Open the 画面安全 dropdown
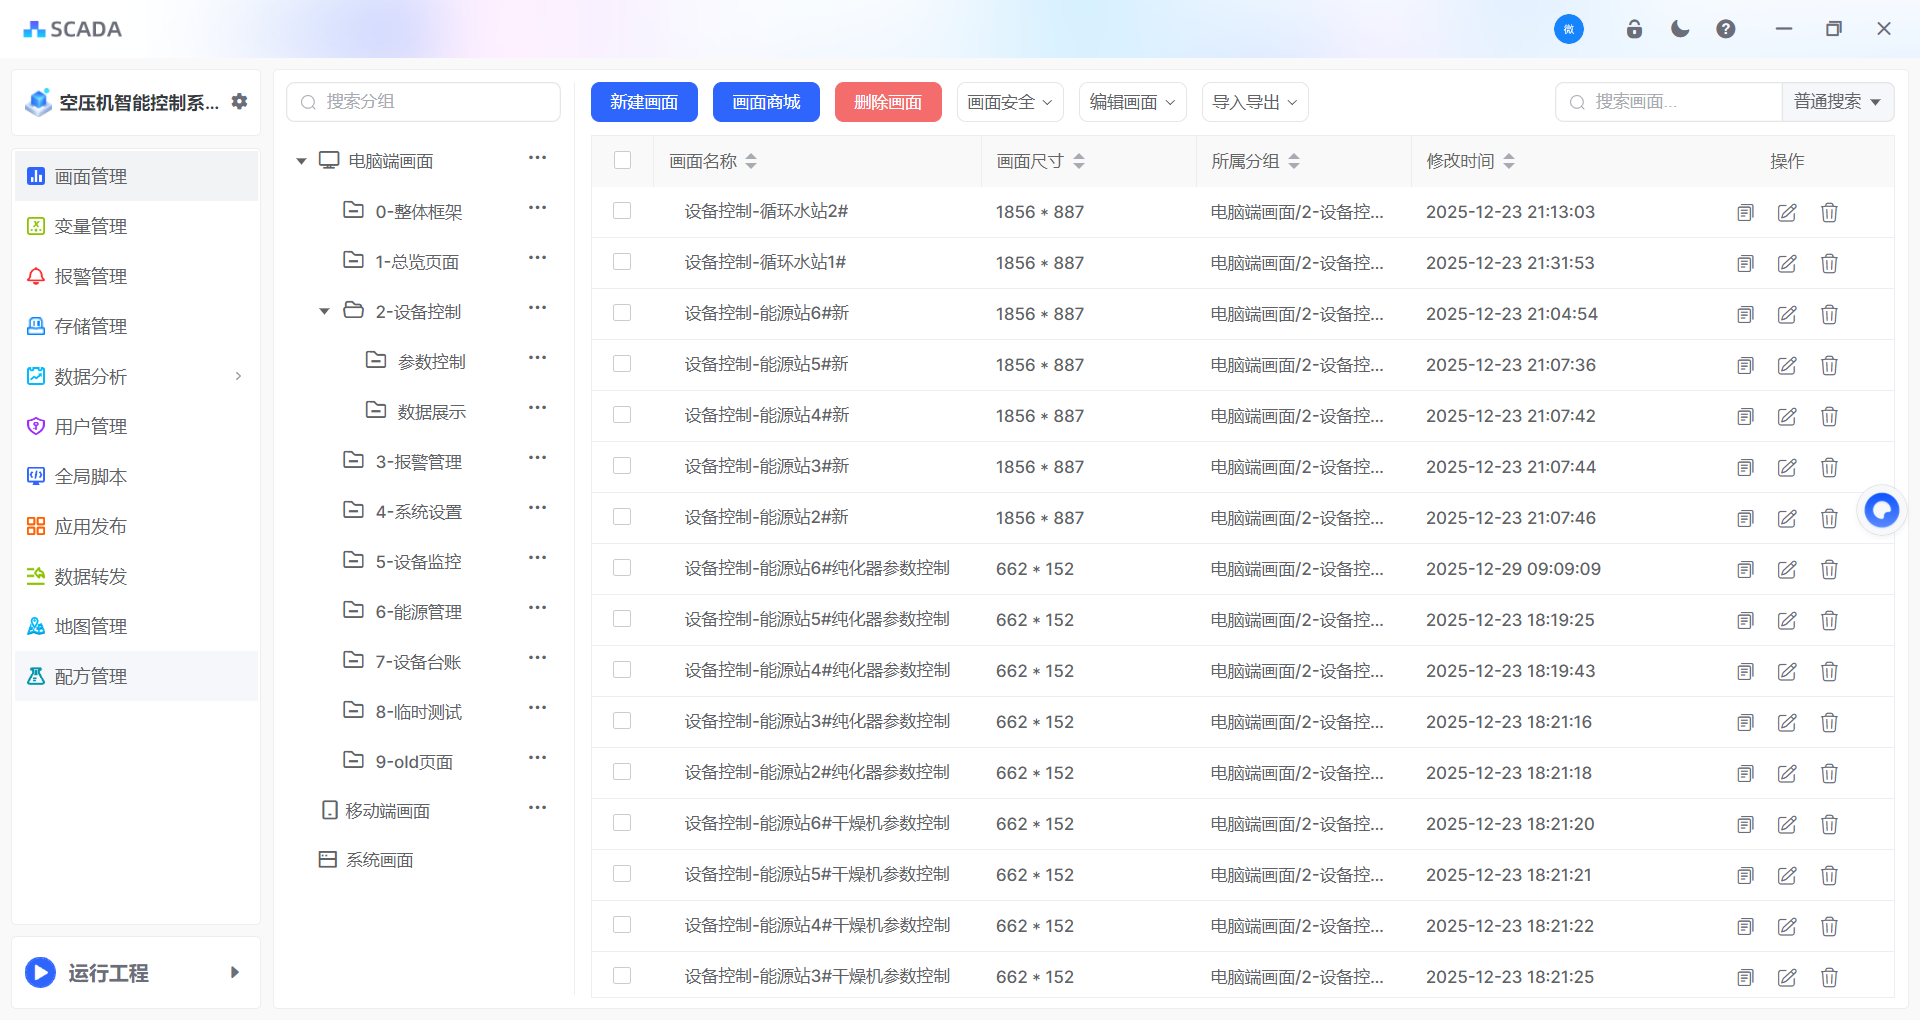Viewport: 1920px width, 1020px height. pyautogui.click(x=1009, y=102)
